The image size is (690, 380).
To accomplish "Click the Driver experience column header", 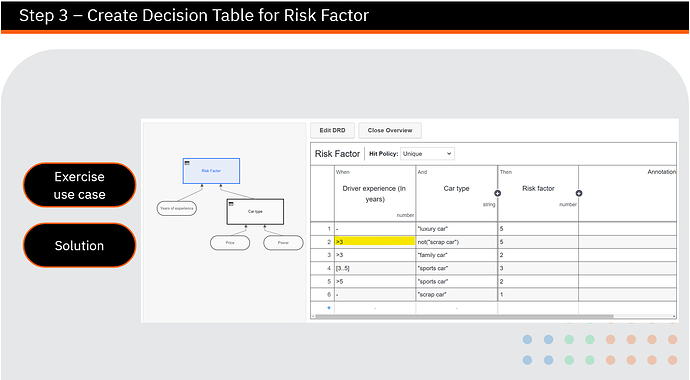I will tap(375, 194).
